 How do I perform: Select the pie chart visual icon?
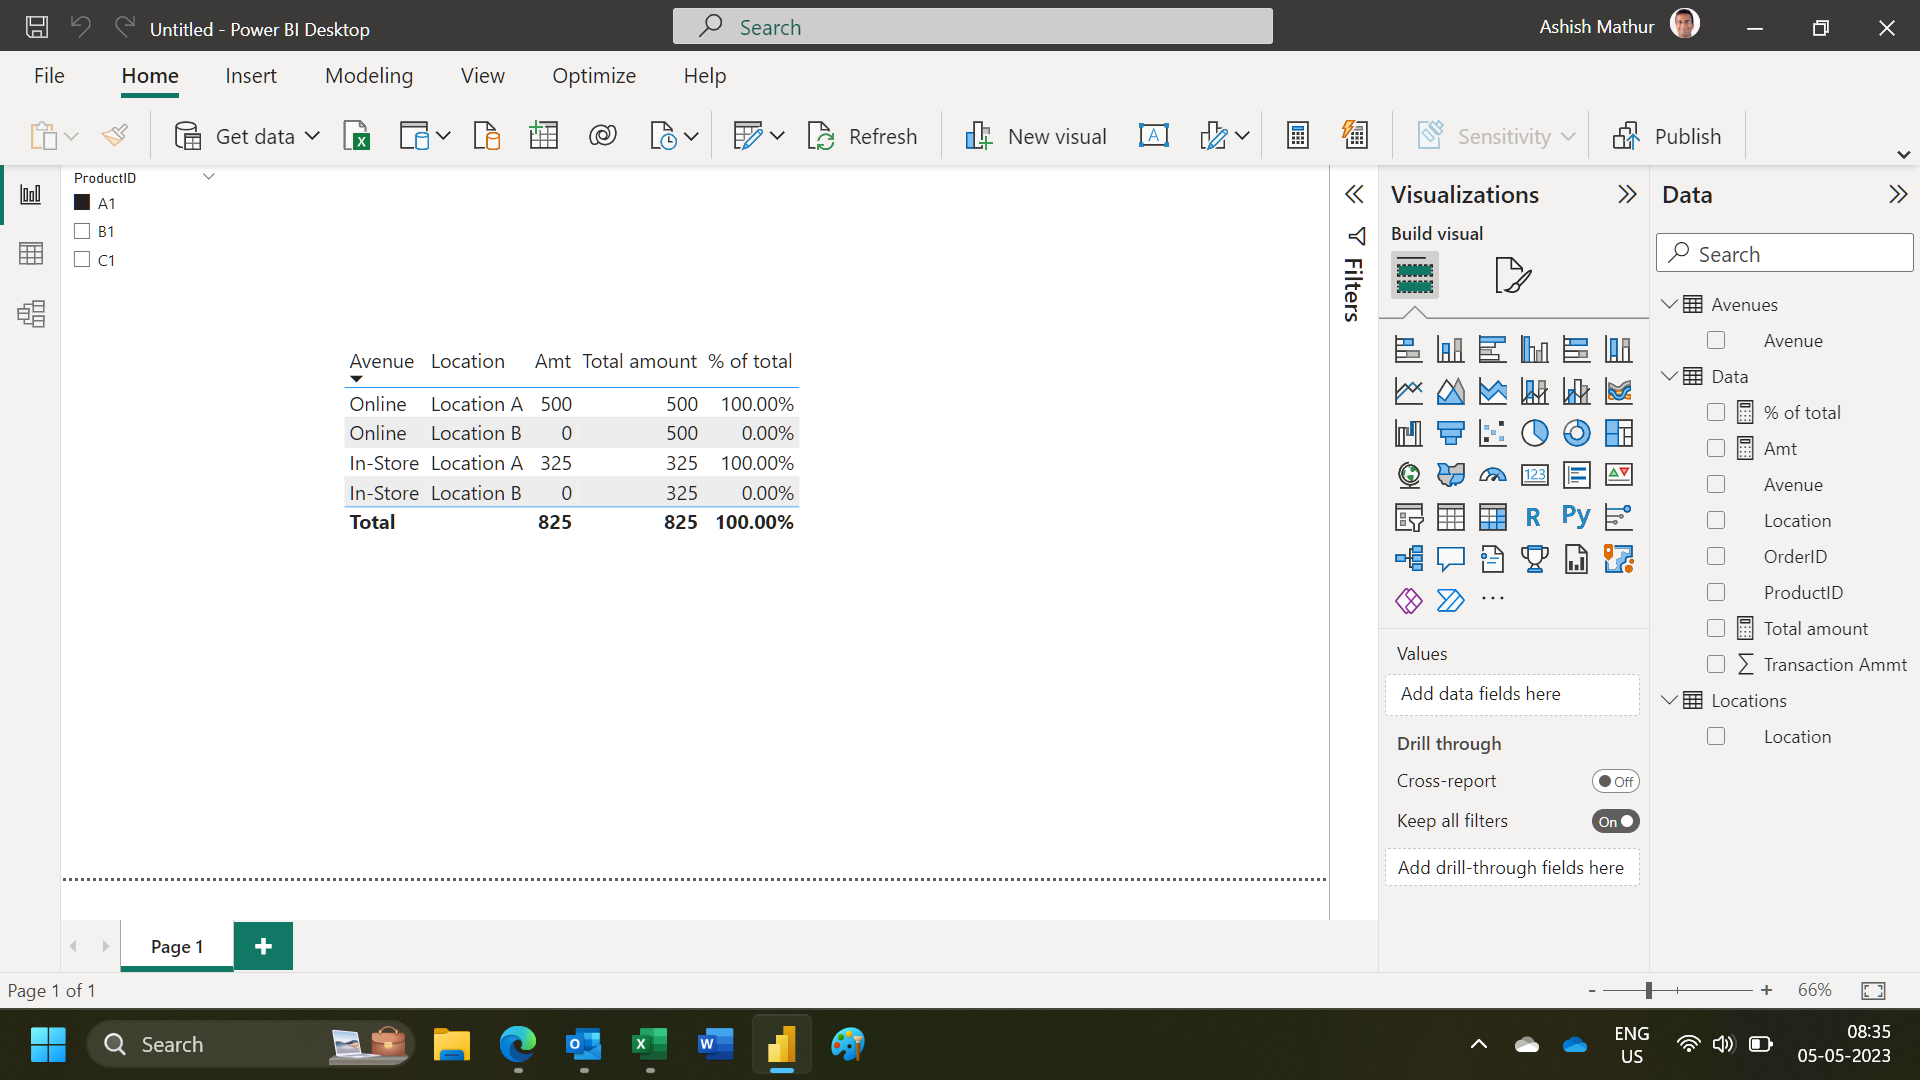pos(1534,433)
